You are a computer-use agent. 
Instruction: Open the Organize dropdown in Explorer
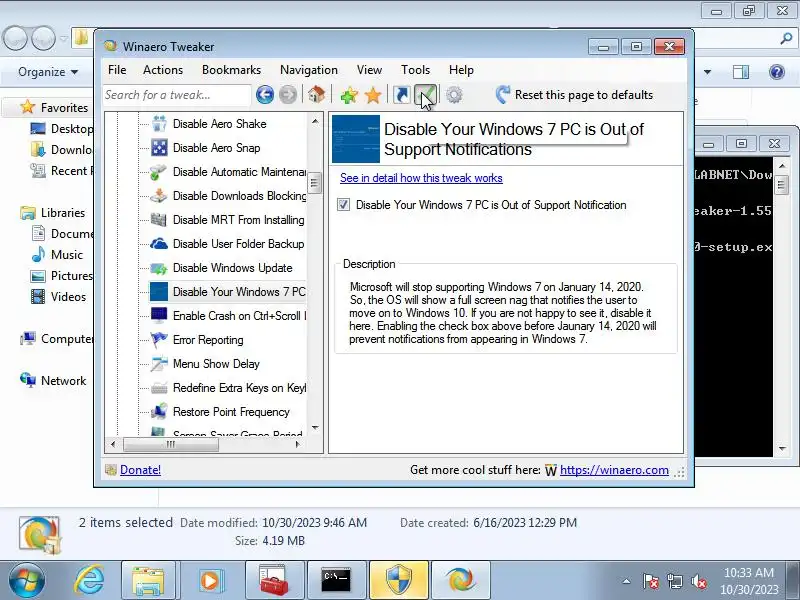[x=48, y=72]
